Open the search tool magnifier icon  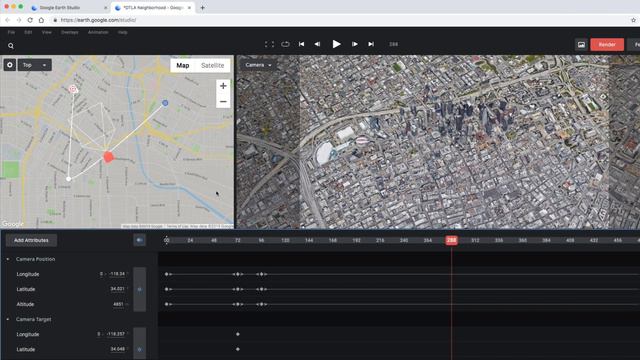(11, 46)
